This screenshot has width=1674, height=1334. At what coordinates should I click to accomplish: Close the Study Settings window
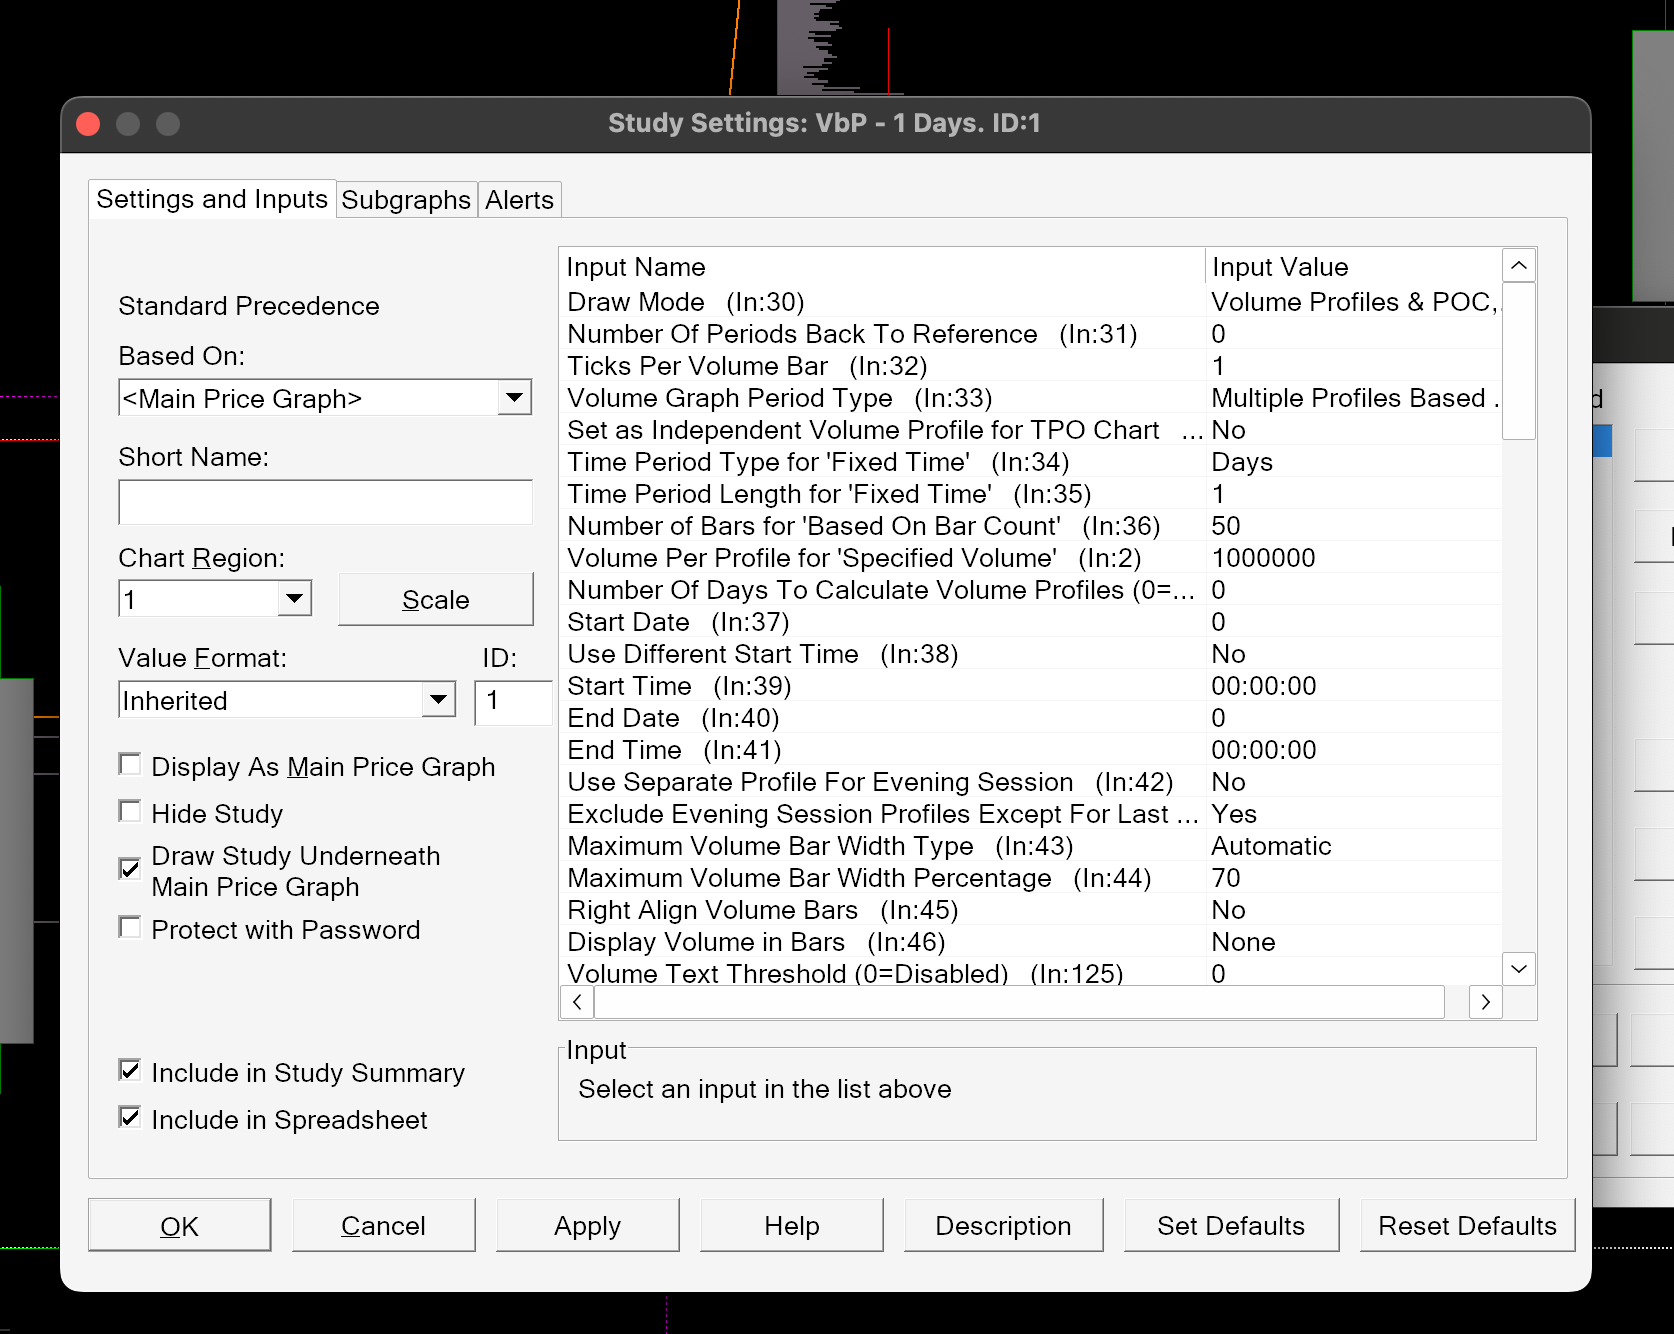88,124
